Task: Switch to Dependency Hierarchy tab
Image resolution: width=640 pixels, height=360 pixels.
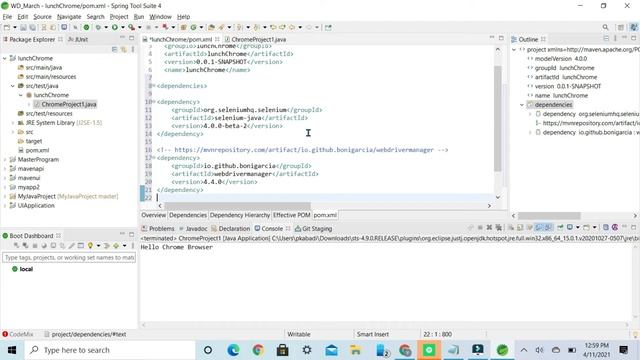Action: pyautogui.click(x=240, y=215)
